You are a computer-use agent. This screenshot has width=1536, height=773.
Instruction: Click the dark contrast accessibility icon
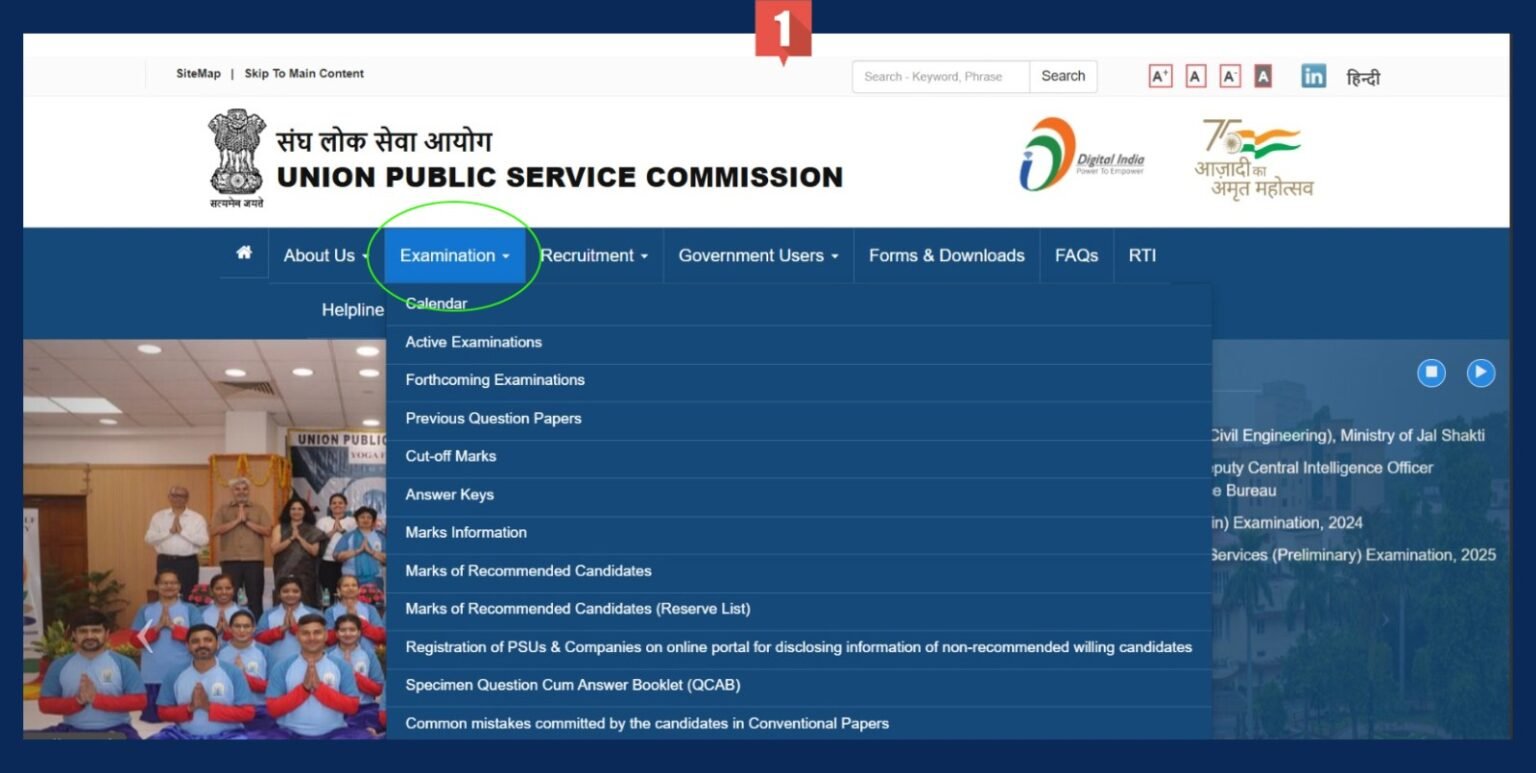pos(1263,75)
